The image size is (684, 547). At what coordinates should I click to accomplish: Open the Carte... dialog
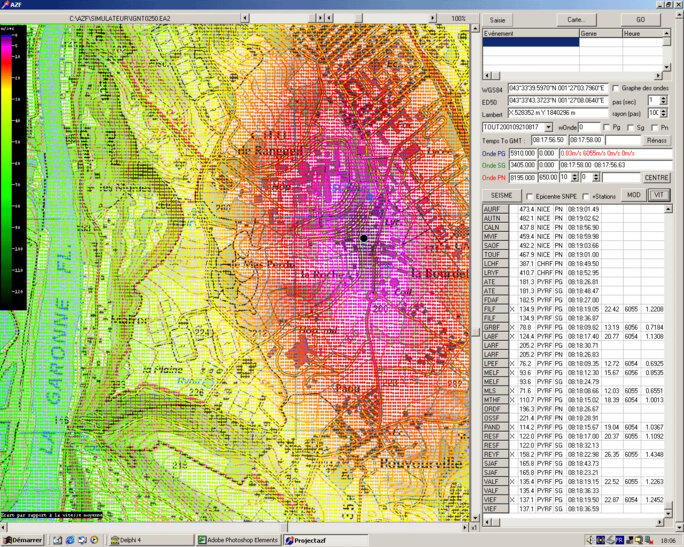click(576, 19)
